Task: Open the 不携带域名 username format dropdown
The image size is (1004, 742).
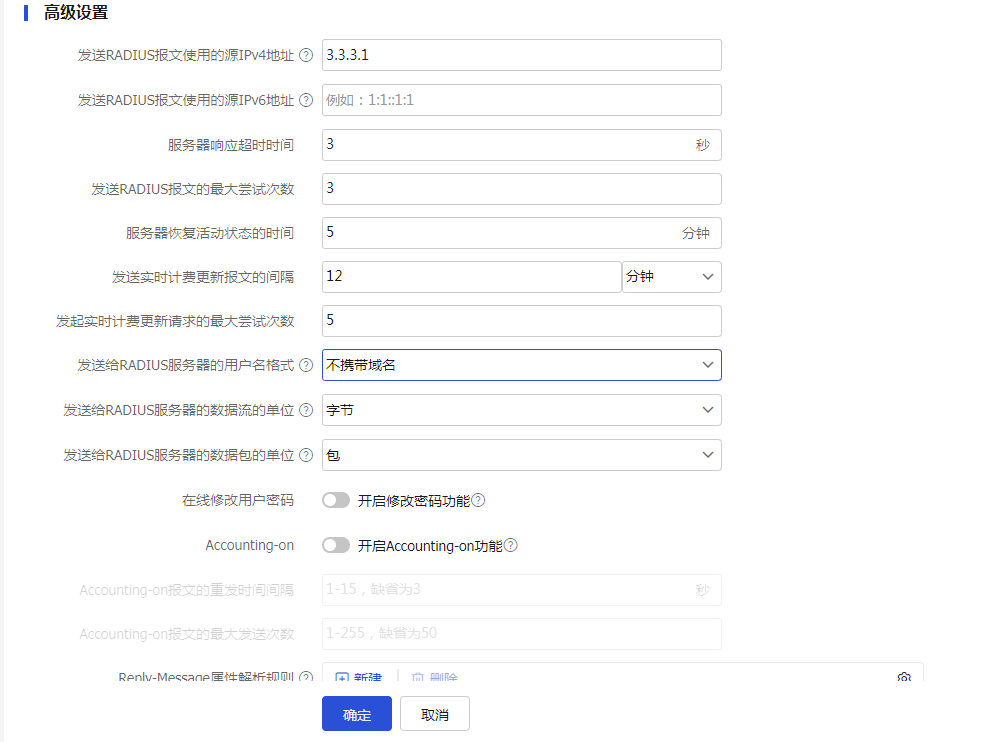Action: (521, 365)
